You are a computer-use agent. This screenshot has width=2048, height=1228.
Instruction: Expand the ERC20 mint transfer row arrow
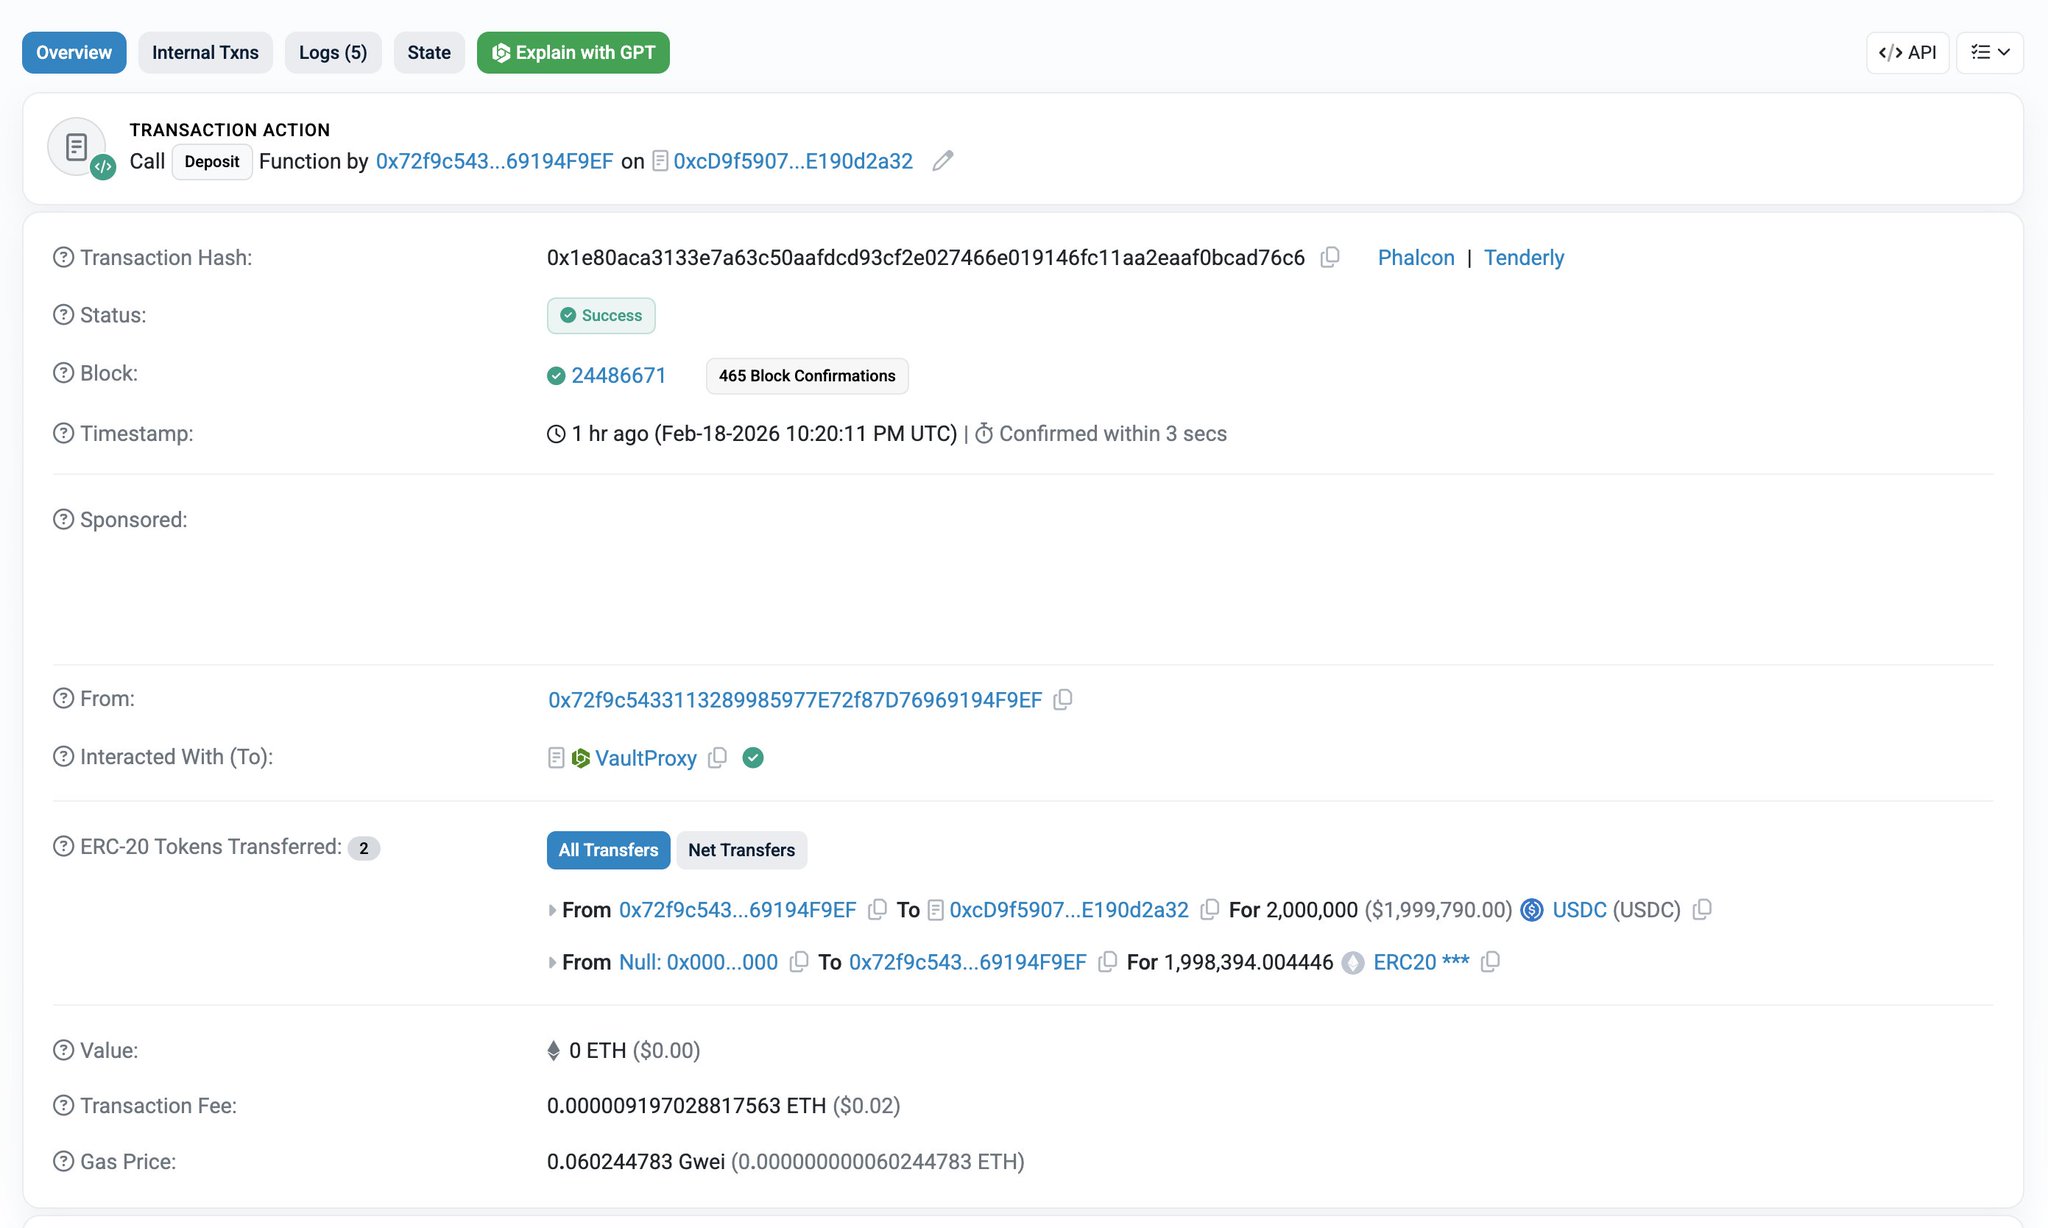click(x=552, y=962)
